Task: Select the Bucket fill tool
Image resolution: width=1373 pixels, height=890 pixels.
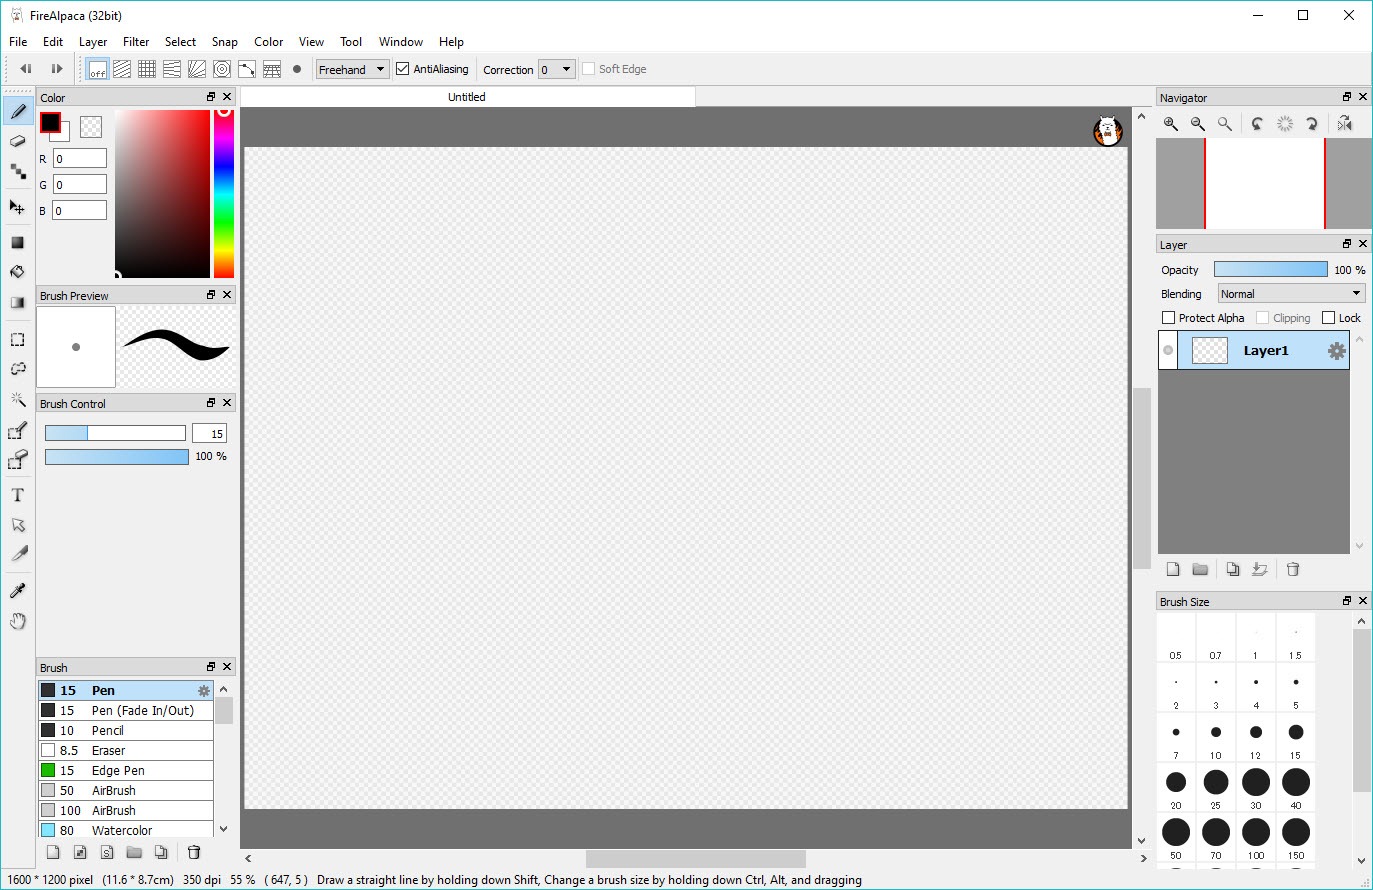Action: (17, 272)
